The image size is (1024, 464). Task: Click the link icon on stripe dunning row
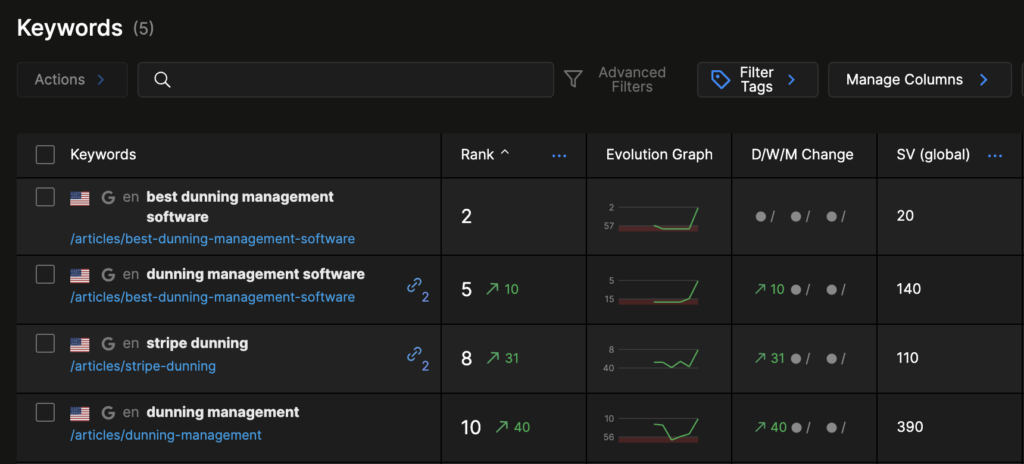[x=414, y=355]
